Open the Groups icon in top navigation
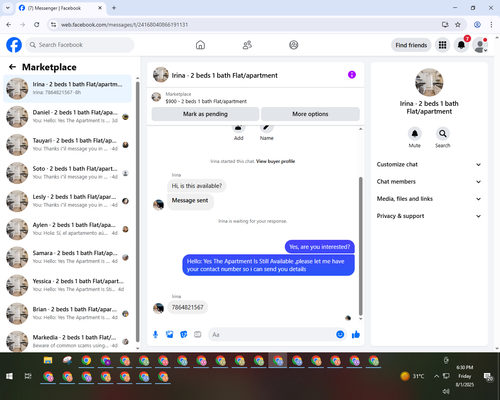The height and width of the screenshot is (400, 500). 294,45
